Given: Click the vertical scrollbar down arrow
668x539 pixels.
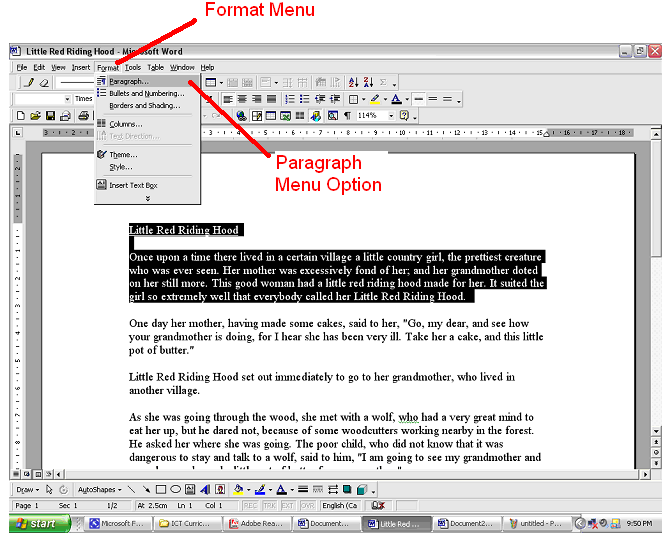Looking at the screenshot, I should [x=656, y=431].
